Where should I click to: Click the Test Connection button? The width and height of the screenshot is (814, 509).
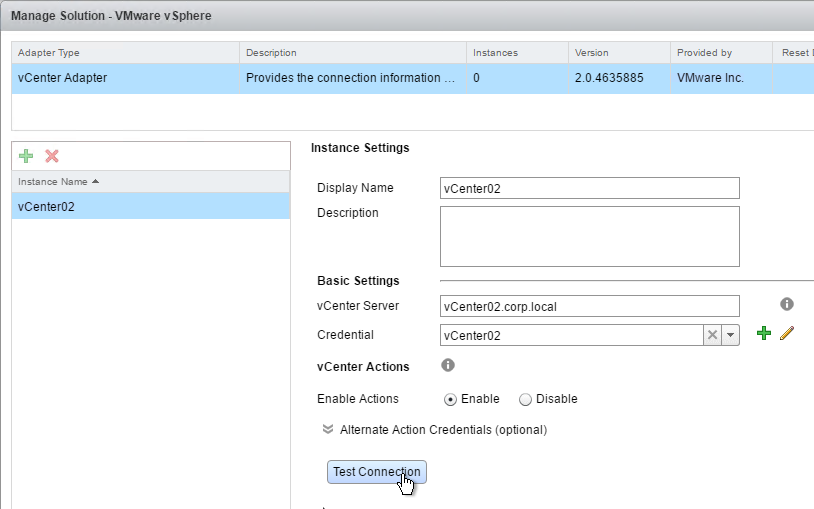pos(377,472)
